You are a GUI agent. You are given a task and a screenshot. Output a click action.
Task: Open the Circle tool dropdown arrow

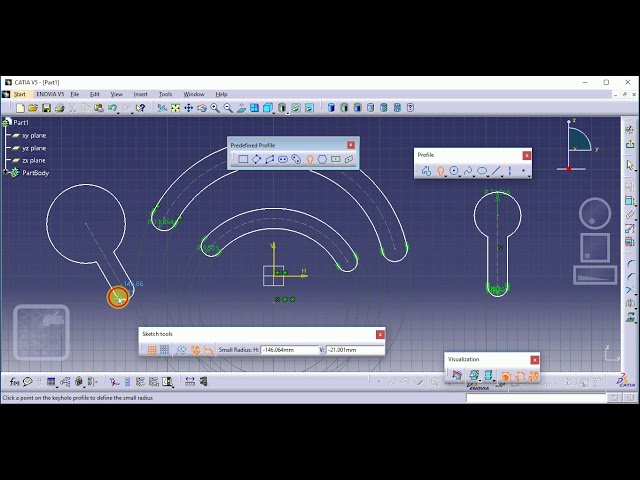coord(460,176)
